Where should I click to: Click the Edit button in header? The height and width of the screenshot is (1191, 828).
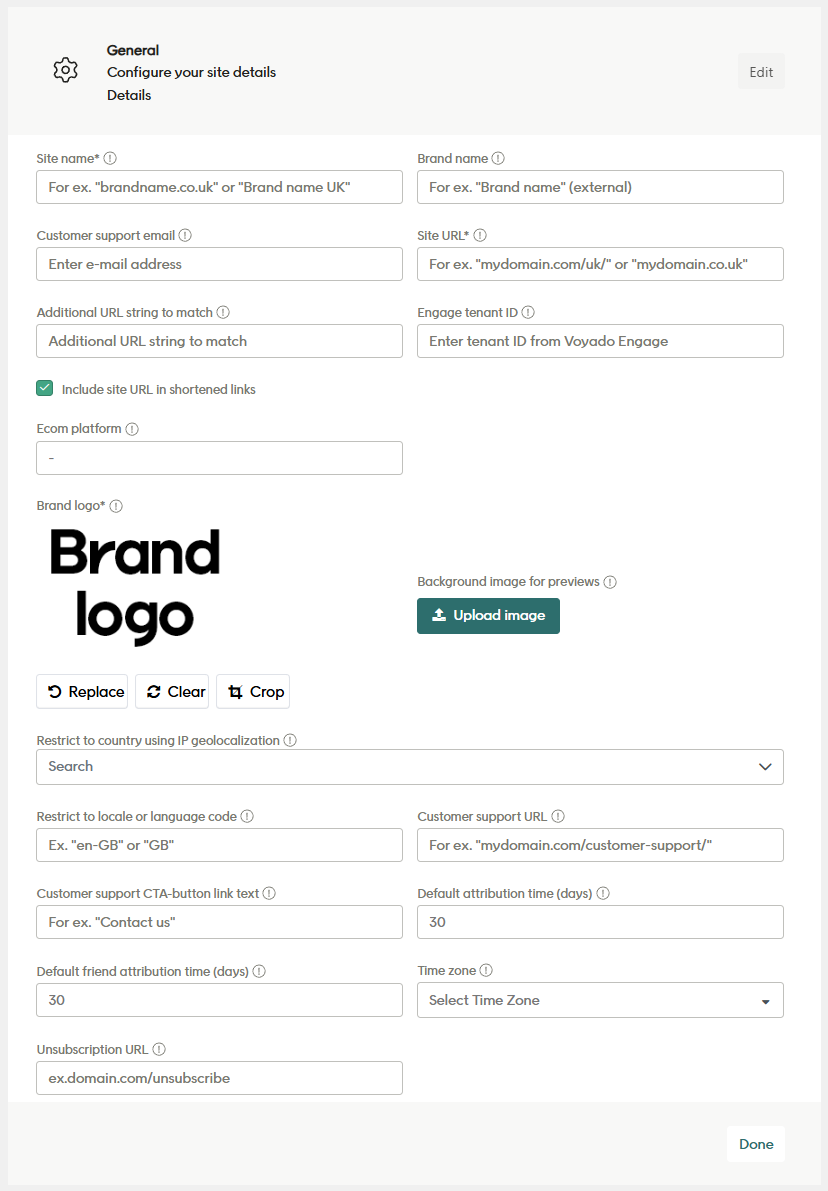pos(761,72)
